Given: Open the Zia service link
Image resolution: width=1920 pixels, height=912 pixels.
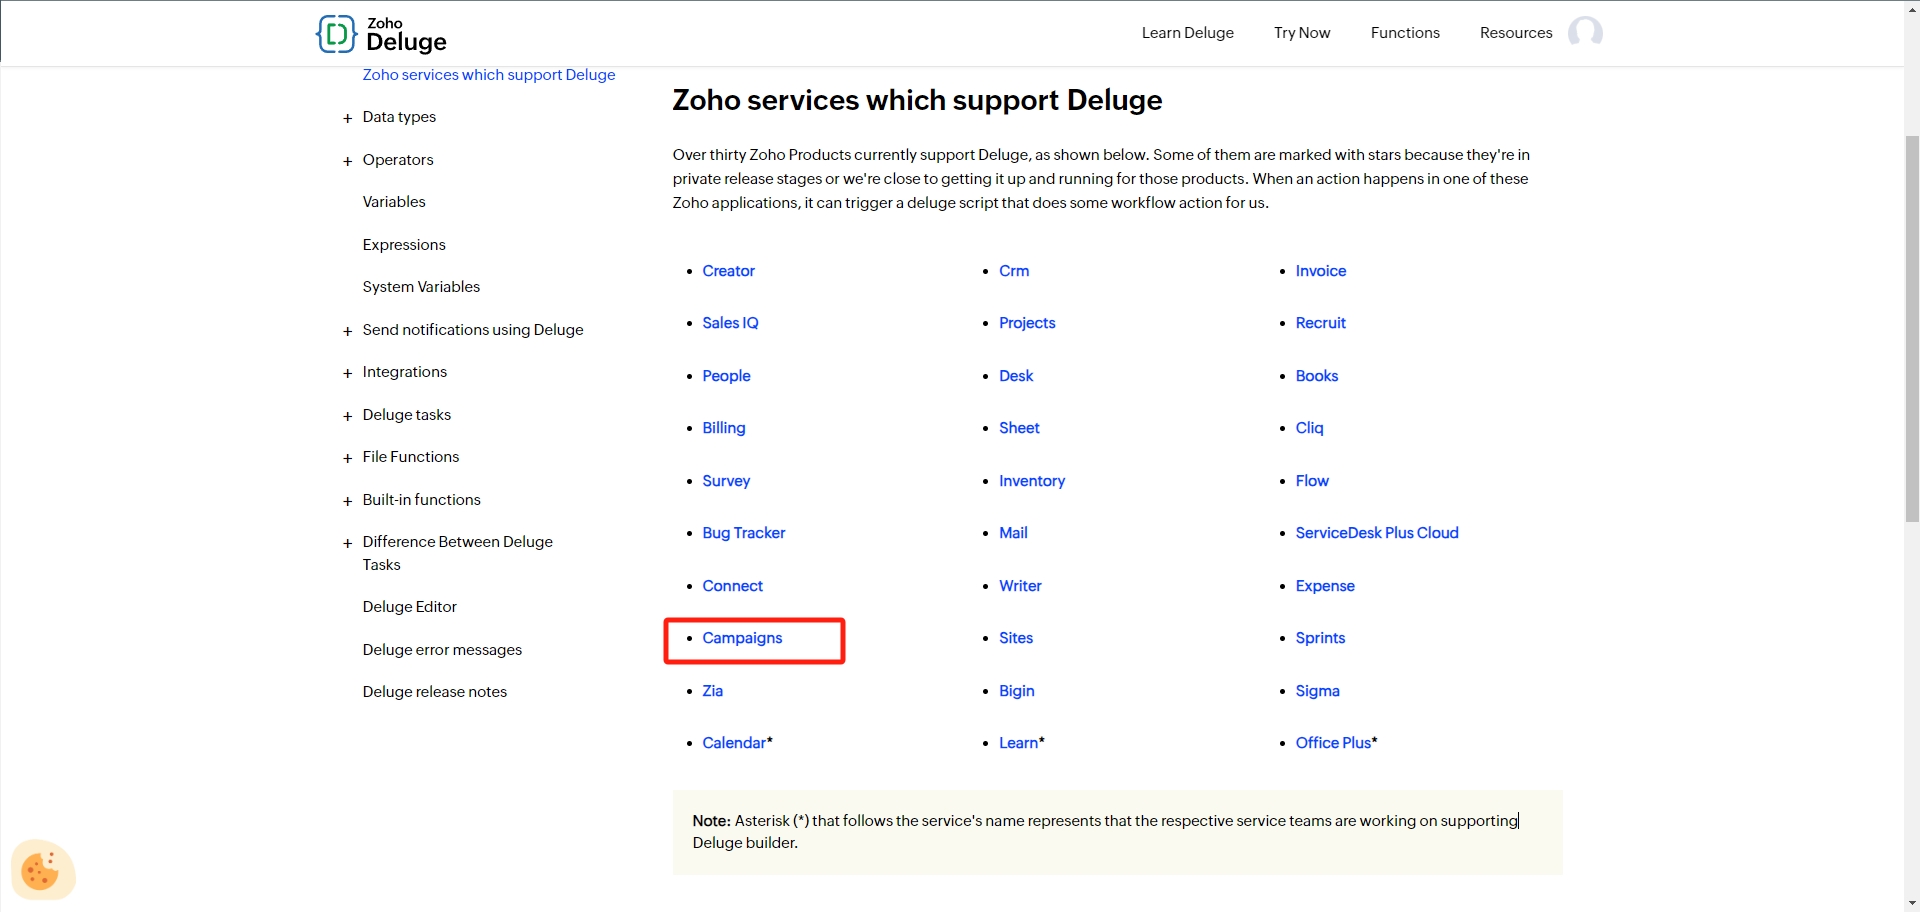Looking at the screenshot, I should coord(713,691).
